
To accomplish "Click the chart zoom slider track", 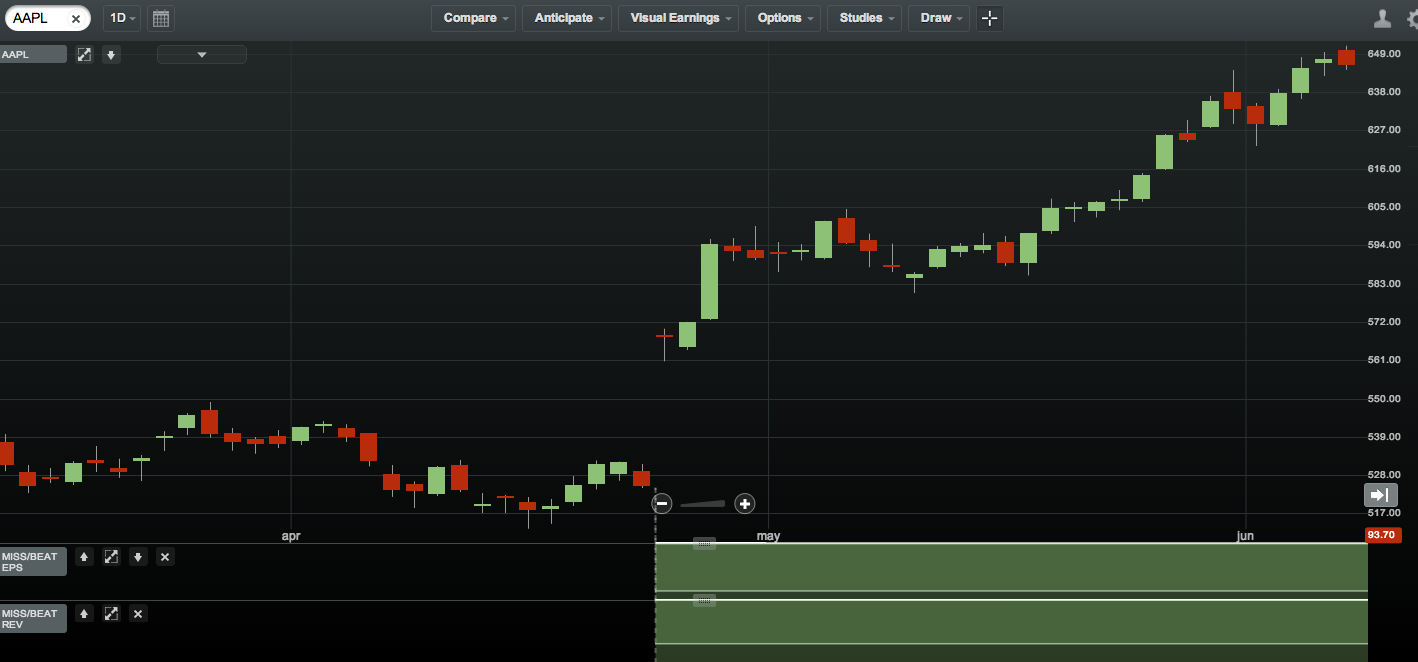I will (703, 504).
